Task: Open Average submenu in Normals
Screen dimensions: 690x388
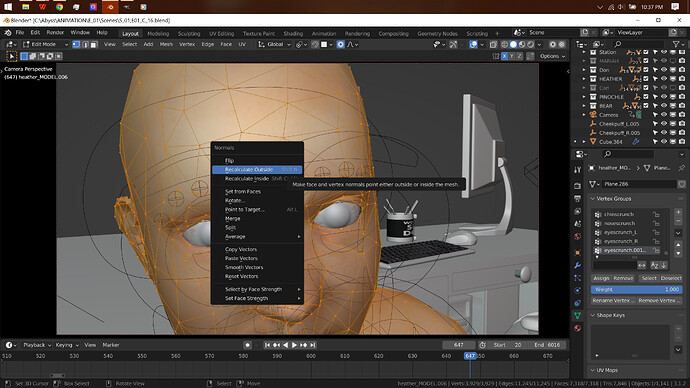Action: pyautogui.click(x=257, y=237)
